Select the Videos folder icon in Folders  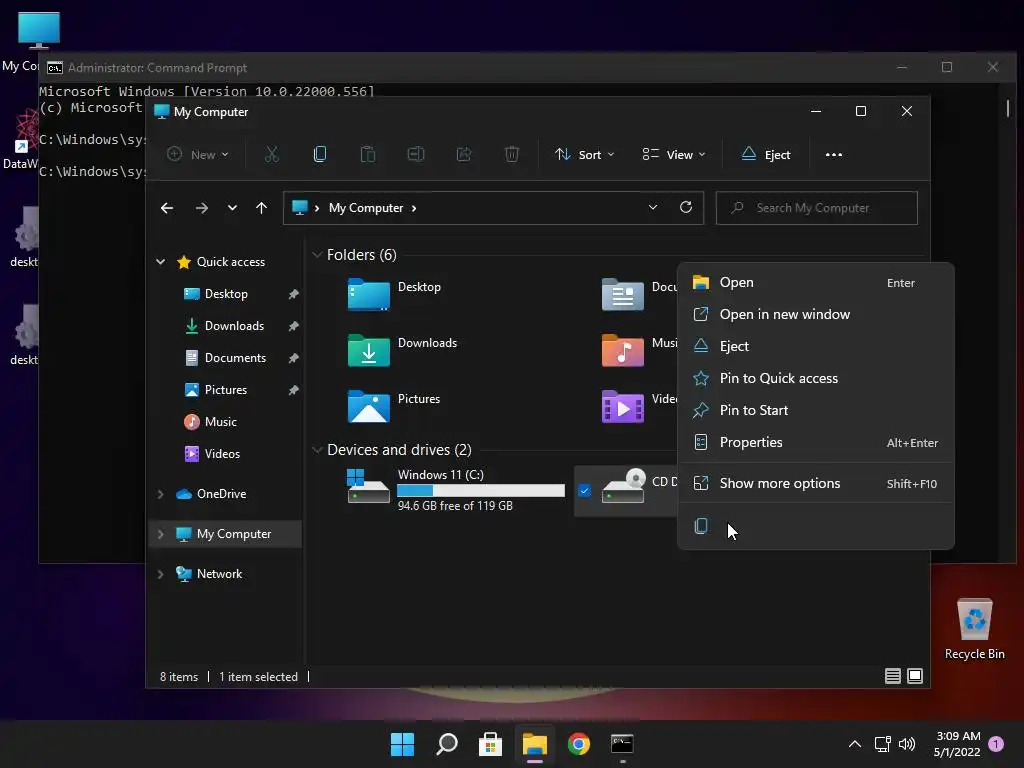click(x=622, y=406)
